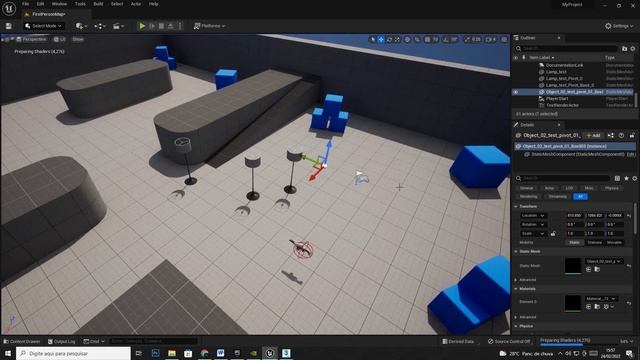This screenshot has width=640, height=360.
Task: Select Lamp_test in the Outliner
Action: (556, 72)
